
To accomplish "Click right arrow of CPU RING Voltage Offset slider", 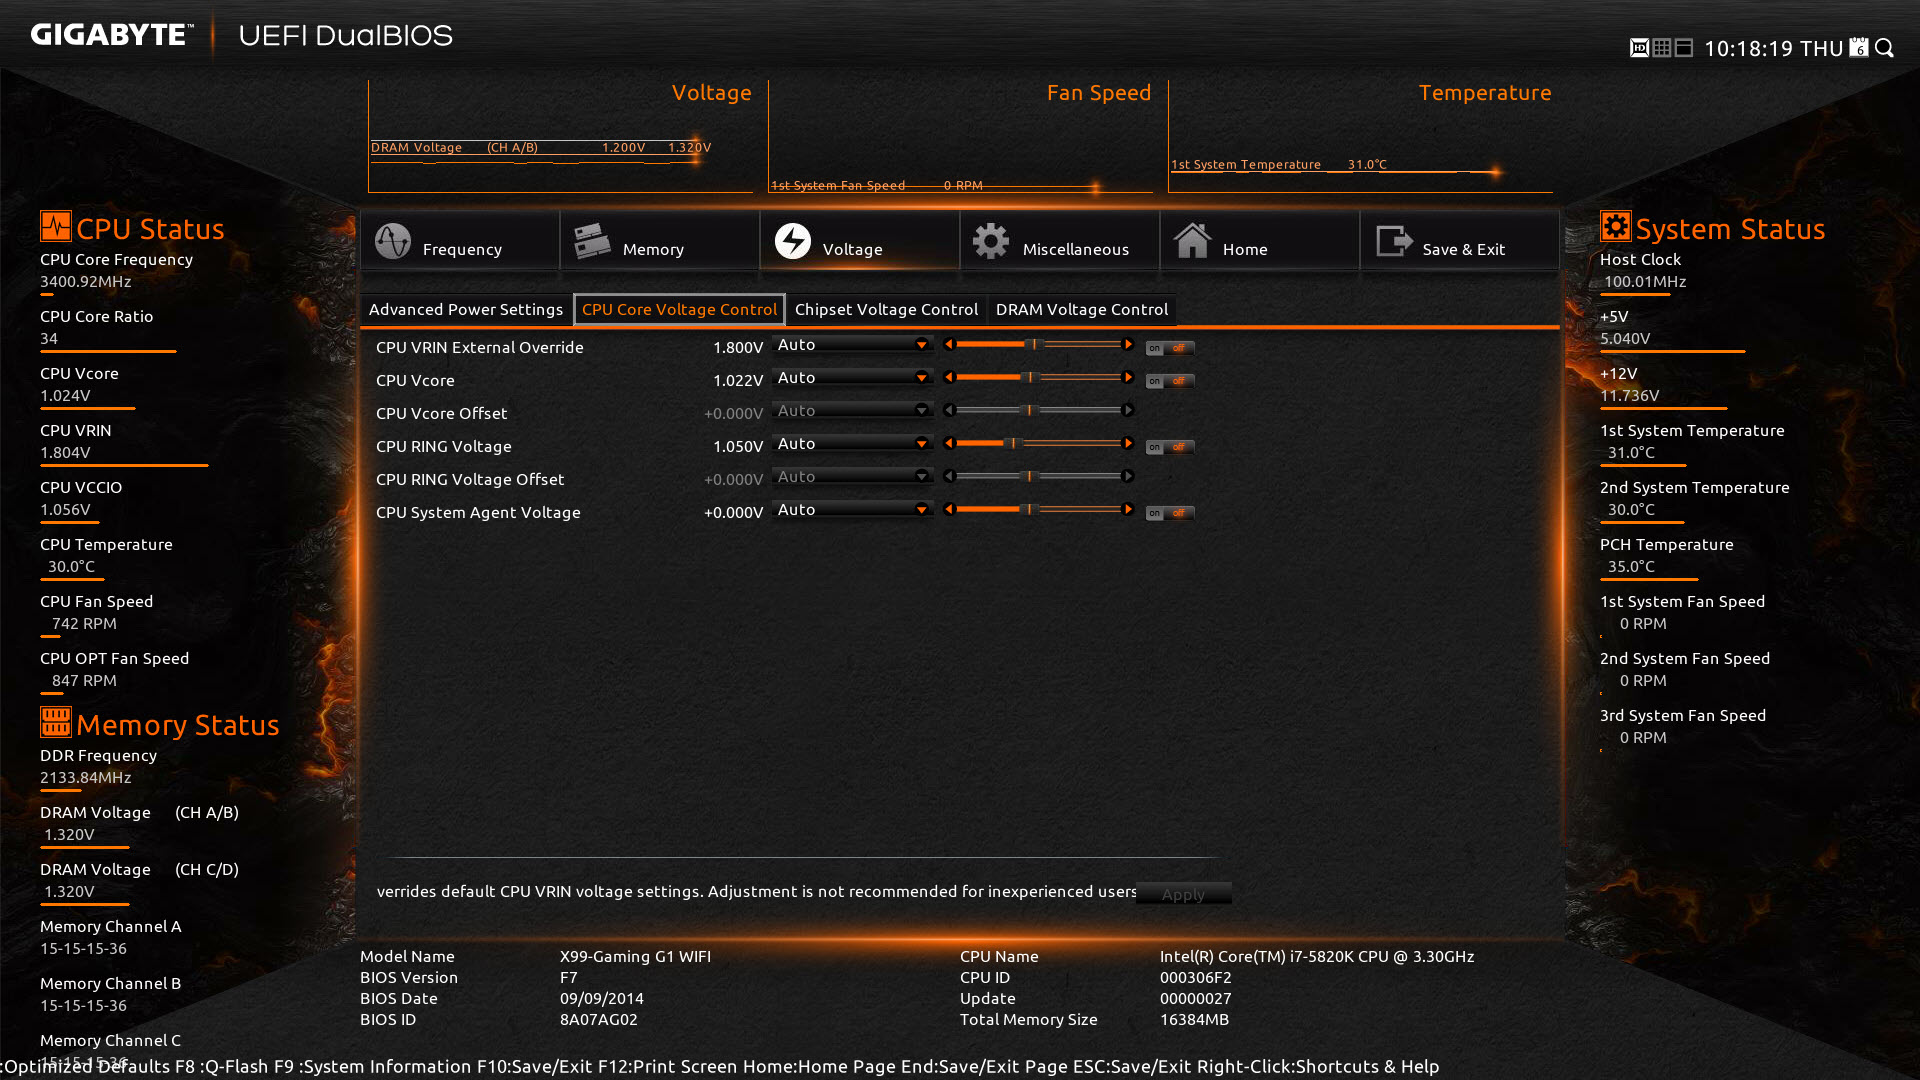I will click(1128, 477).
